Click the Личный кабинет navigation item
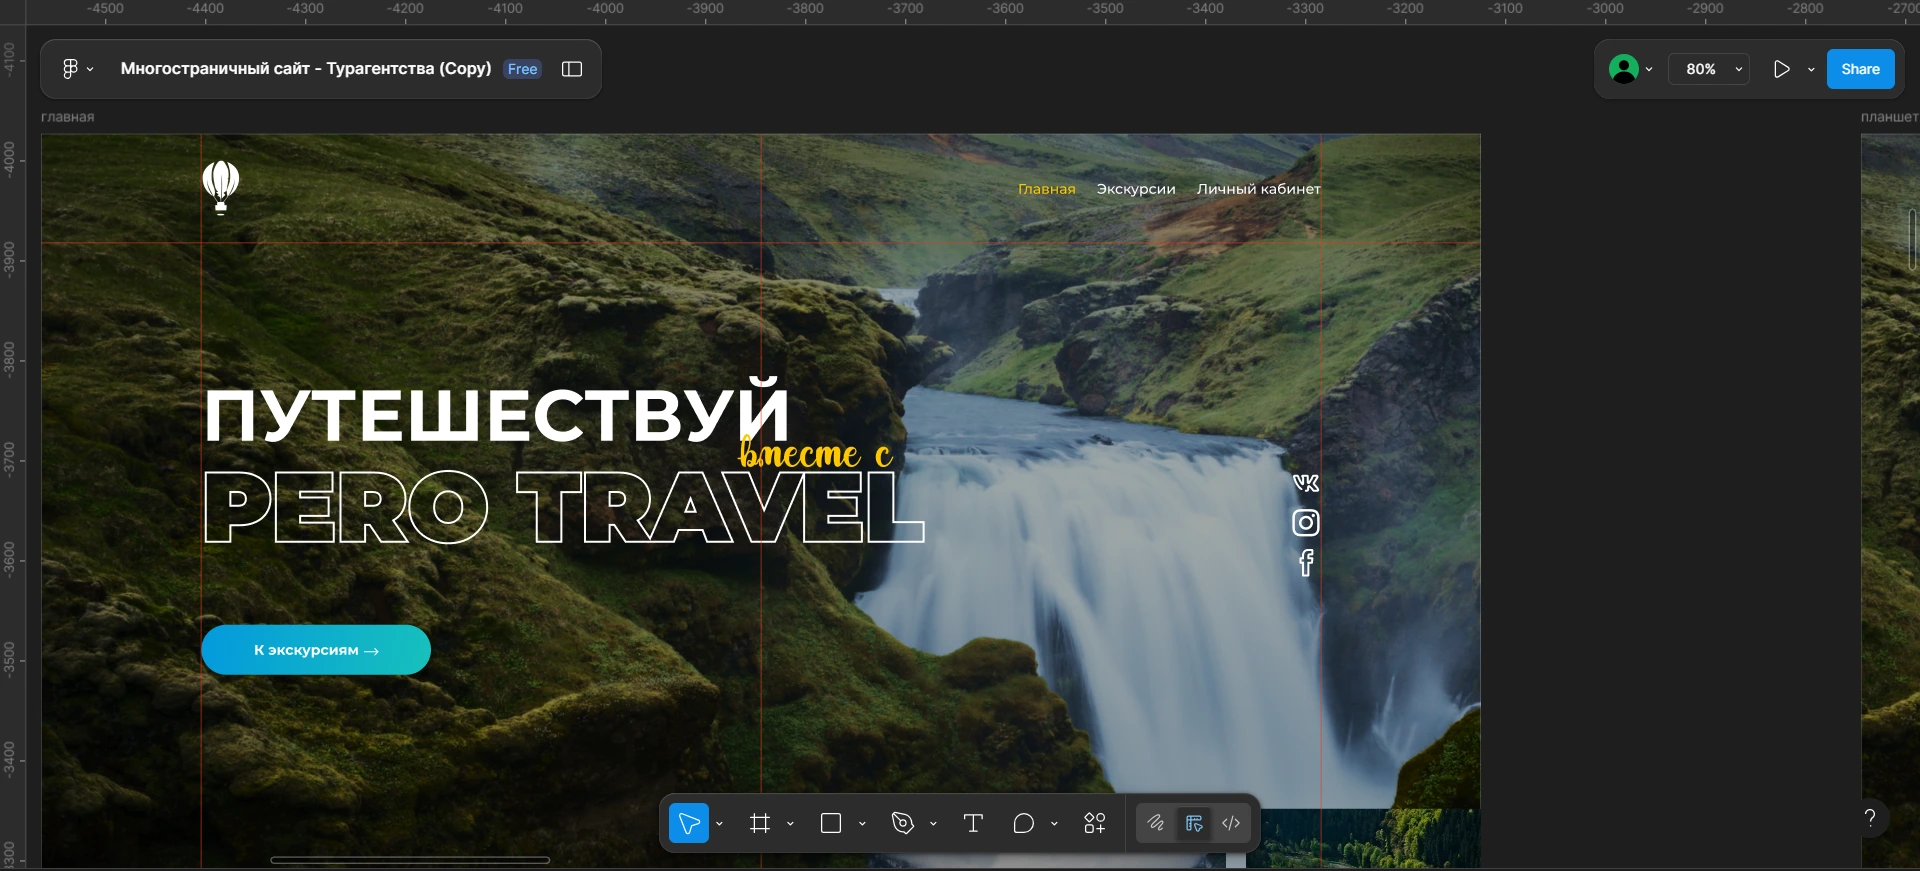 [x=1258, y=189]
